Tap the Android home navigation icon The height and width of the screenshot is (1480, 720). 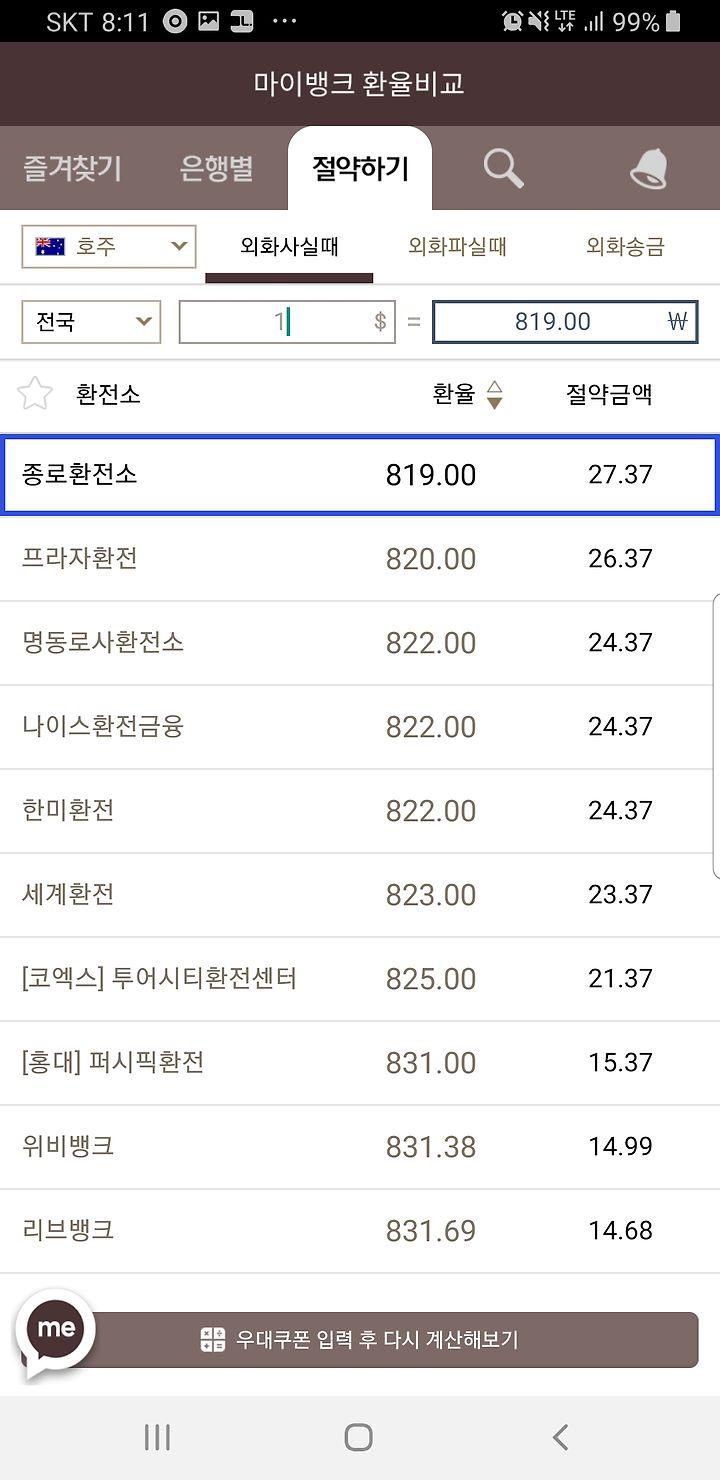(x=359, y=1438)
